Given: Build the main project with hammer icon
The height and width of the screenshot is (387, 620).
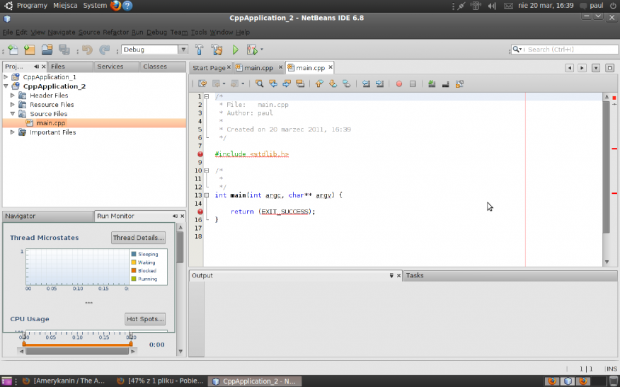Looking at the screenshot, I should (x=199, y=50).
